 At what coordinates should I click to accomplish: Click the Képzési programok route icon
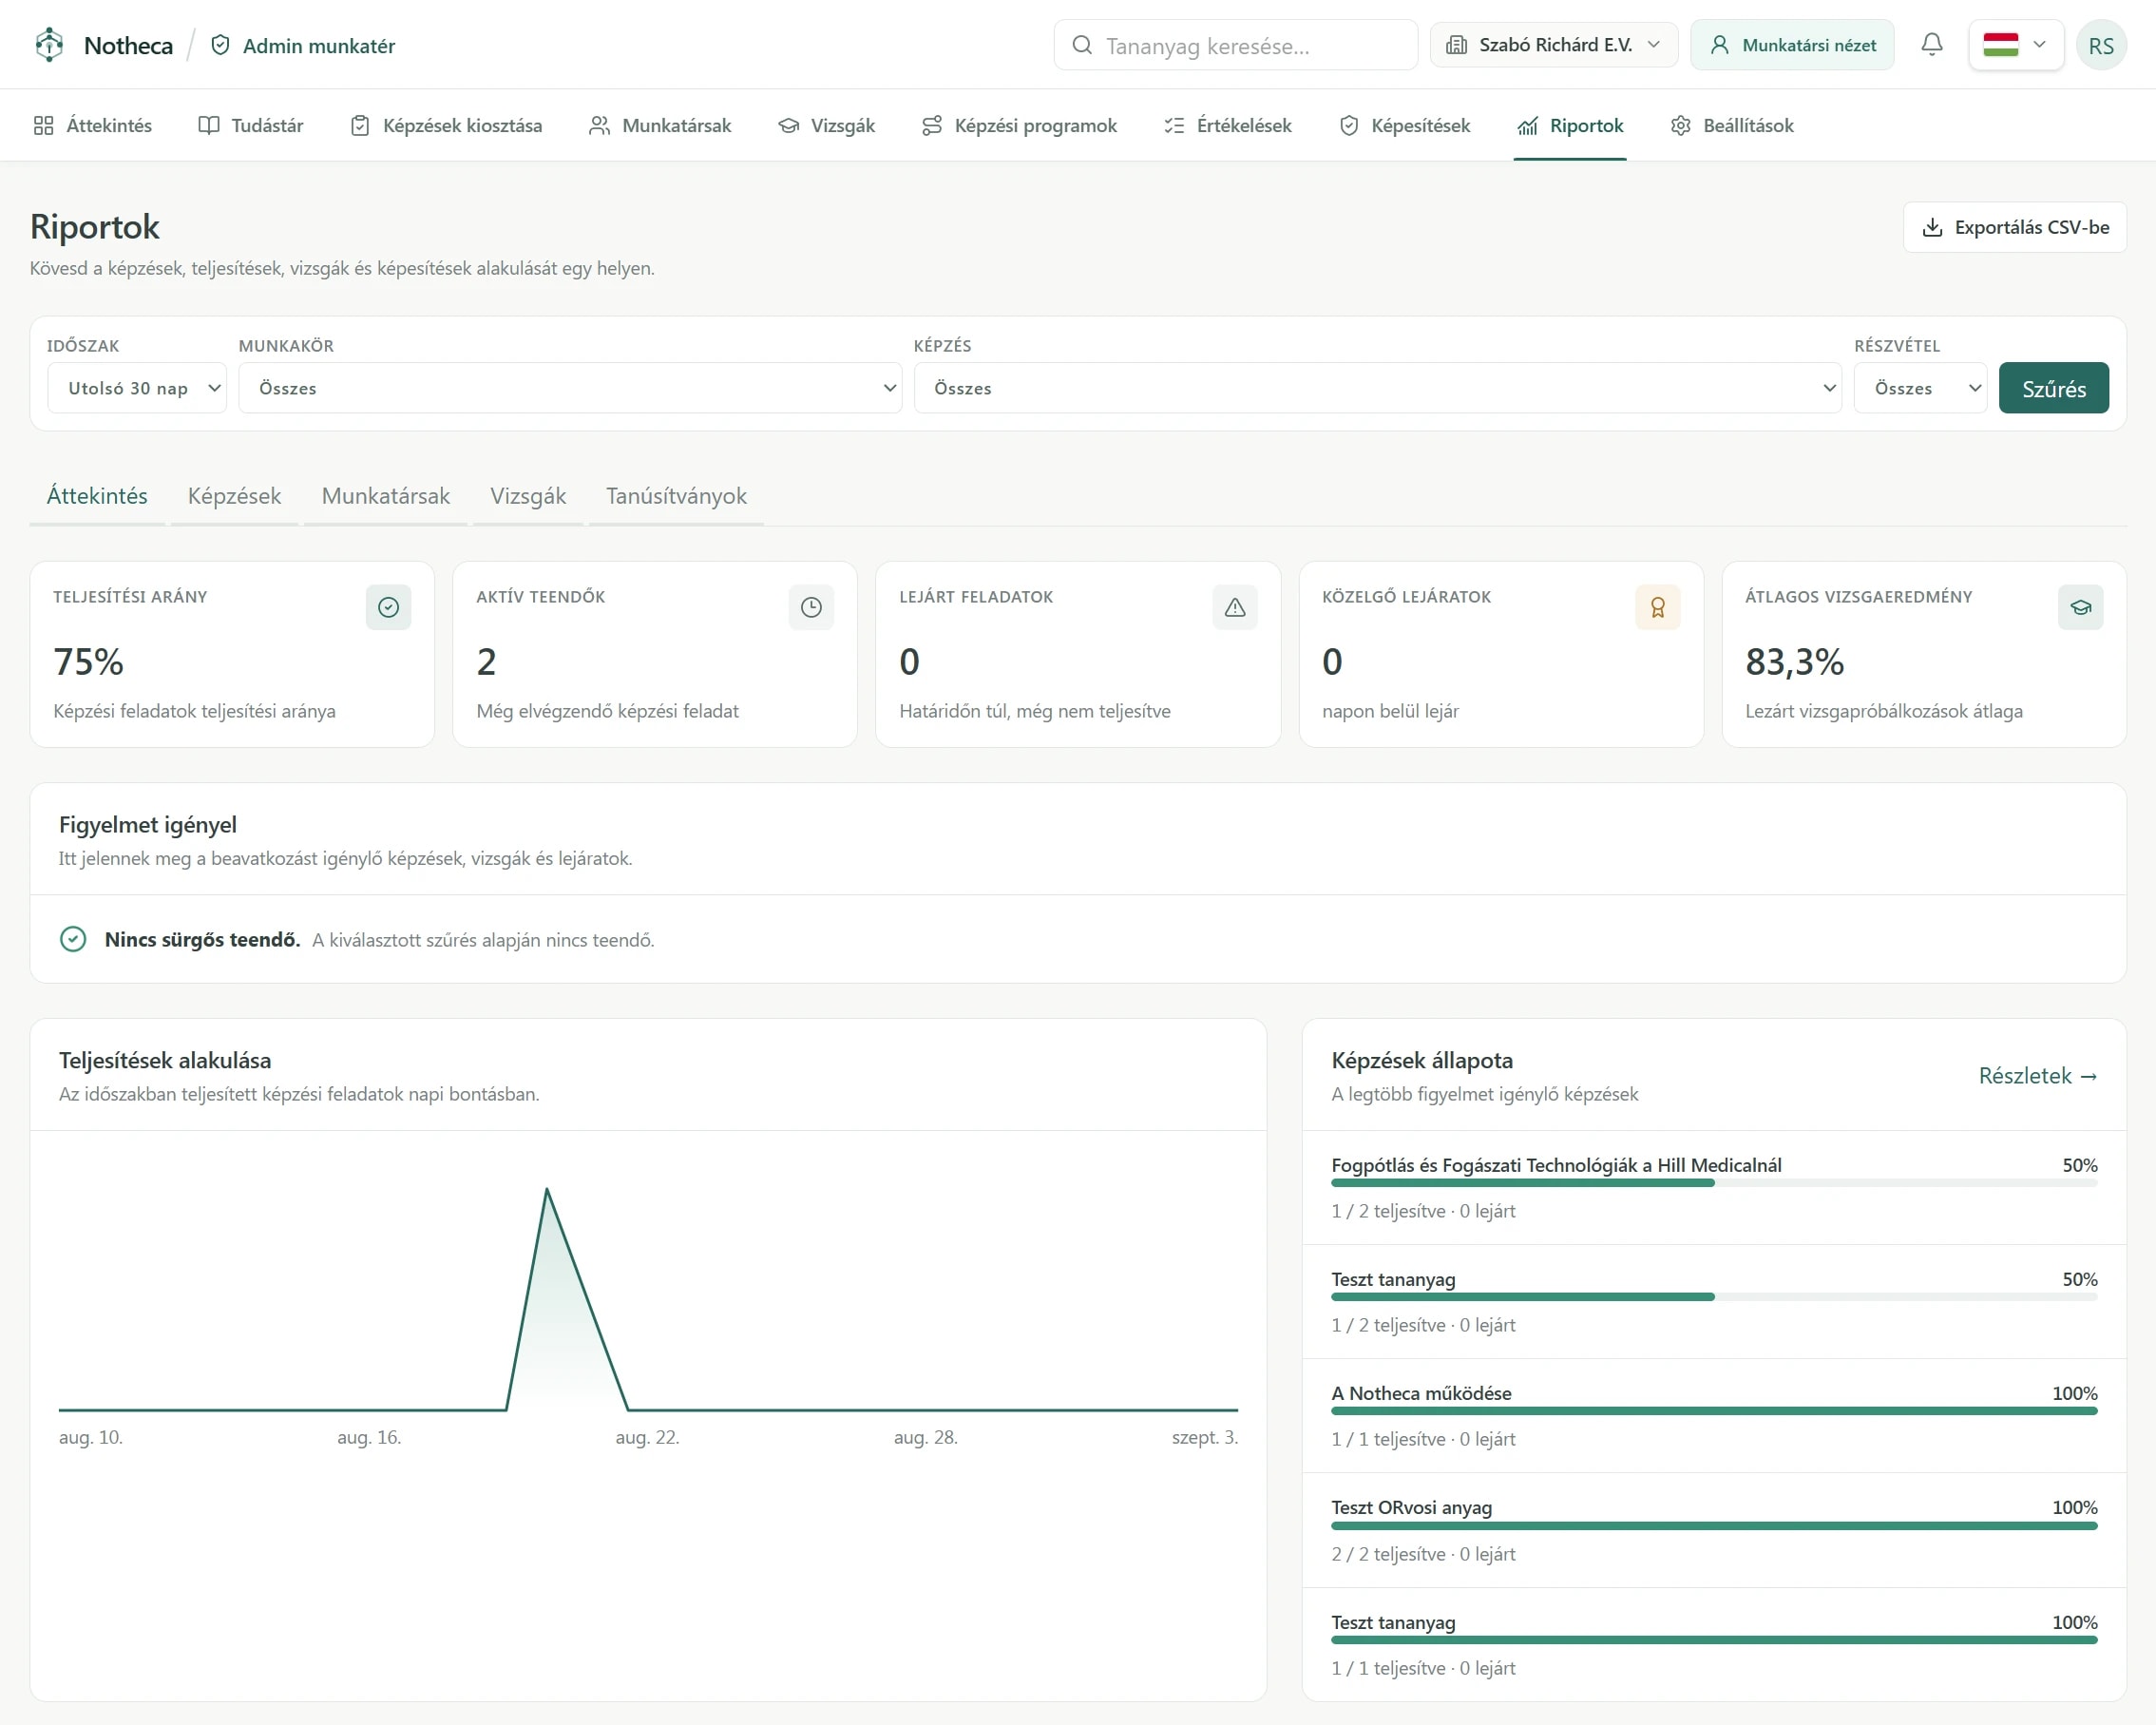coord(931,125)
